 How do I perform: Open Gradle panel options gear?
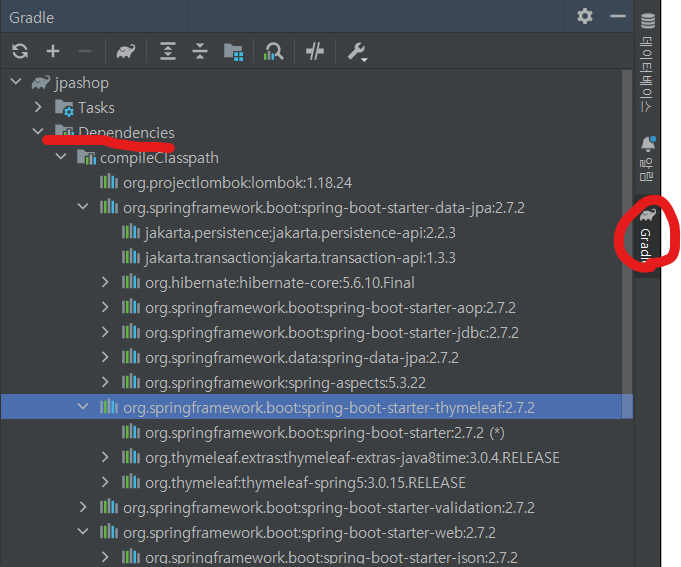tap(585, 16)
